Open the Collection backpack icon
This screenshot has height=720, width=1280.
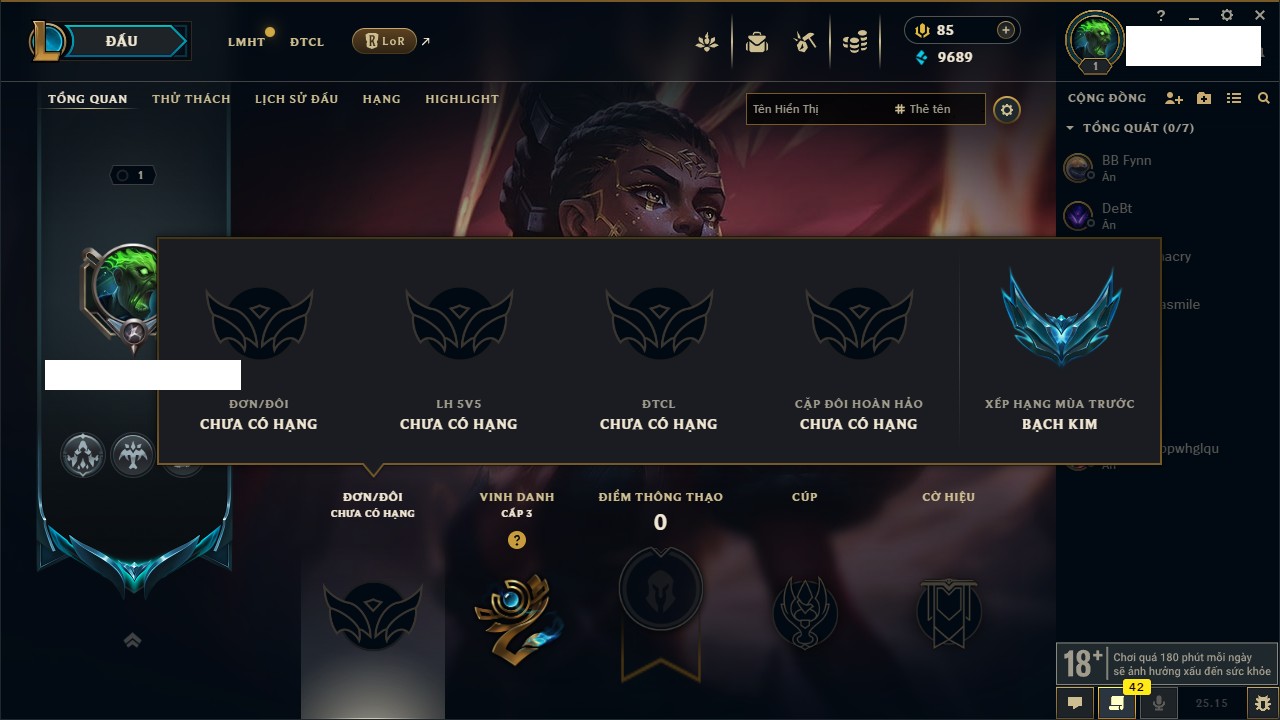pos(757,42)
